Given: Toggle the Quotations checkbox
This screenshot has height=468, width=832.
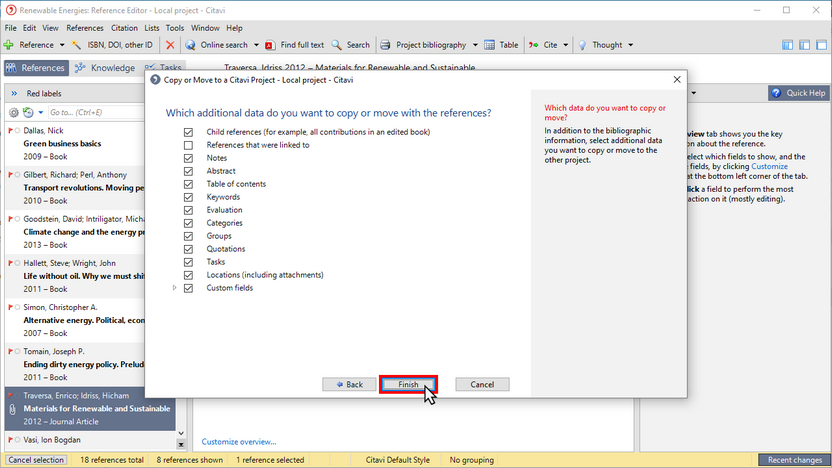Looking at the screenshot, I should tap(188, 249).
